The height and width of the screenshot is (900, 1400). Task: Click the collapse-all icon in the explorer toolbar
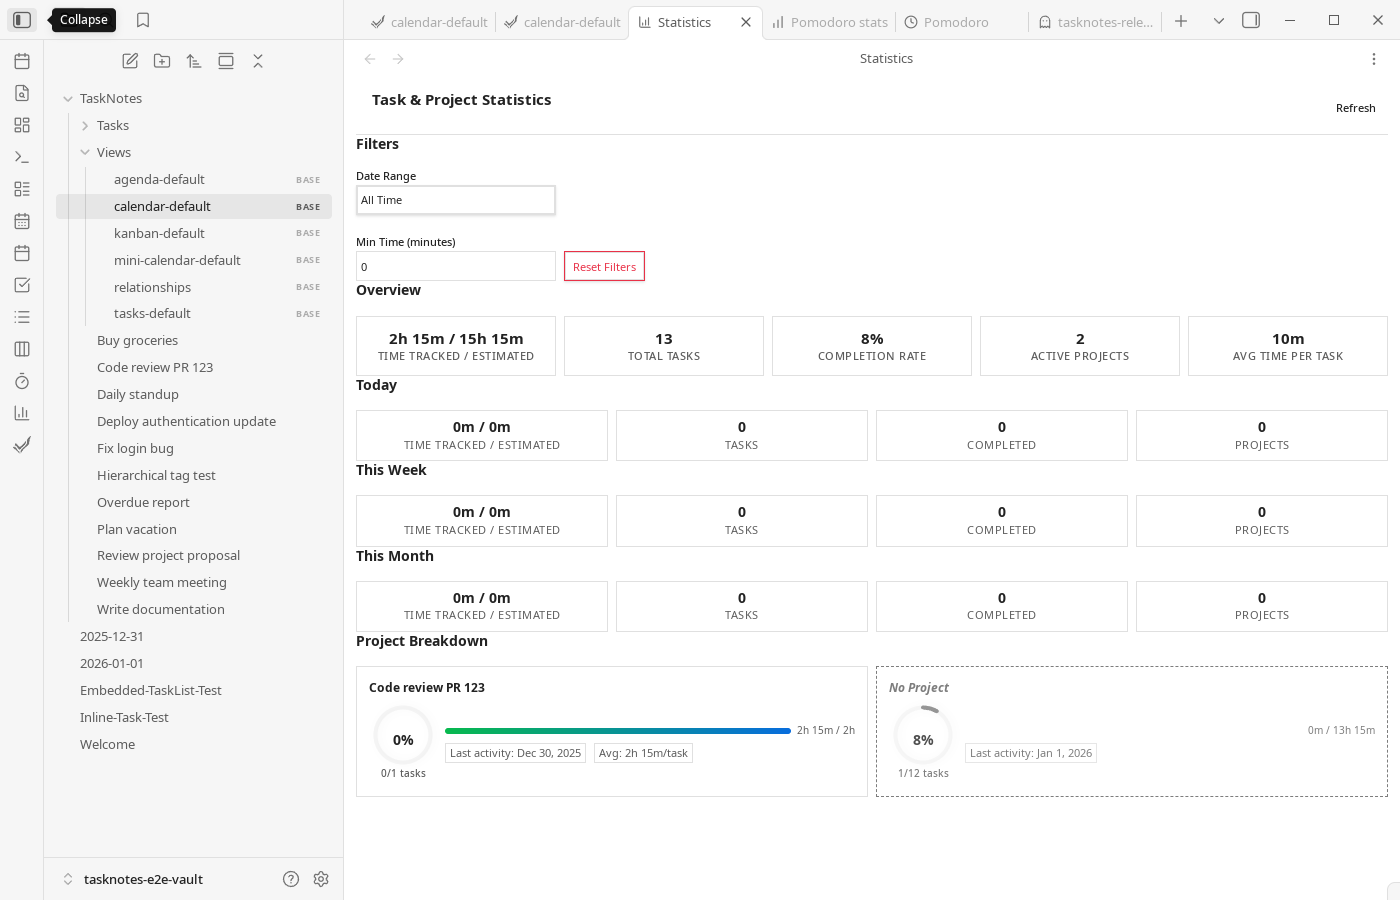(x=257, y=60)
